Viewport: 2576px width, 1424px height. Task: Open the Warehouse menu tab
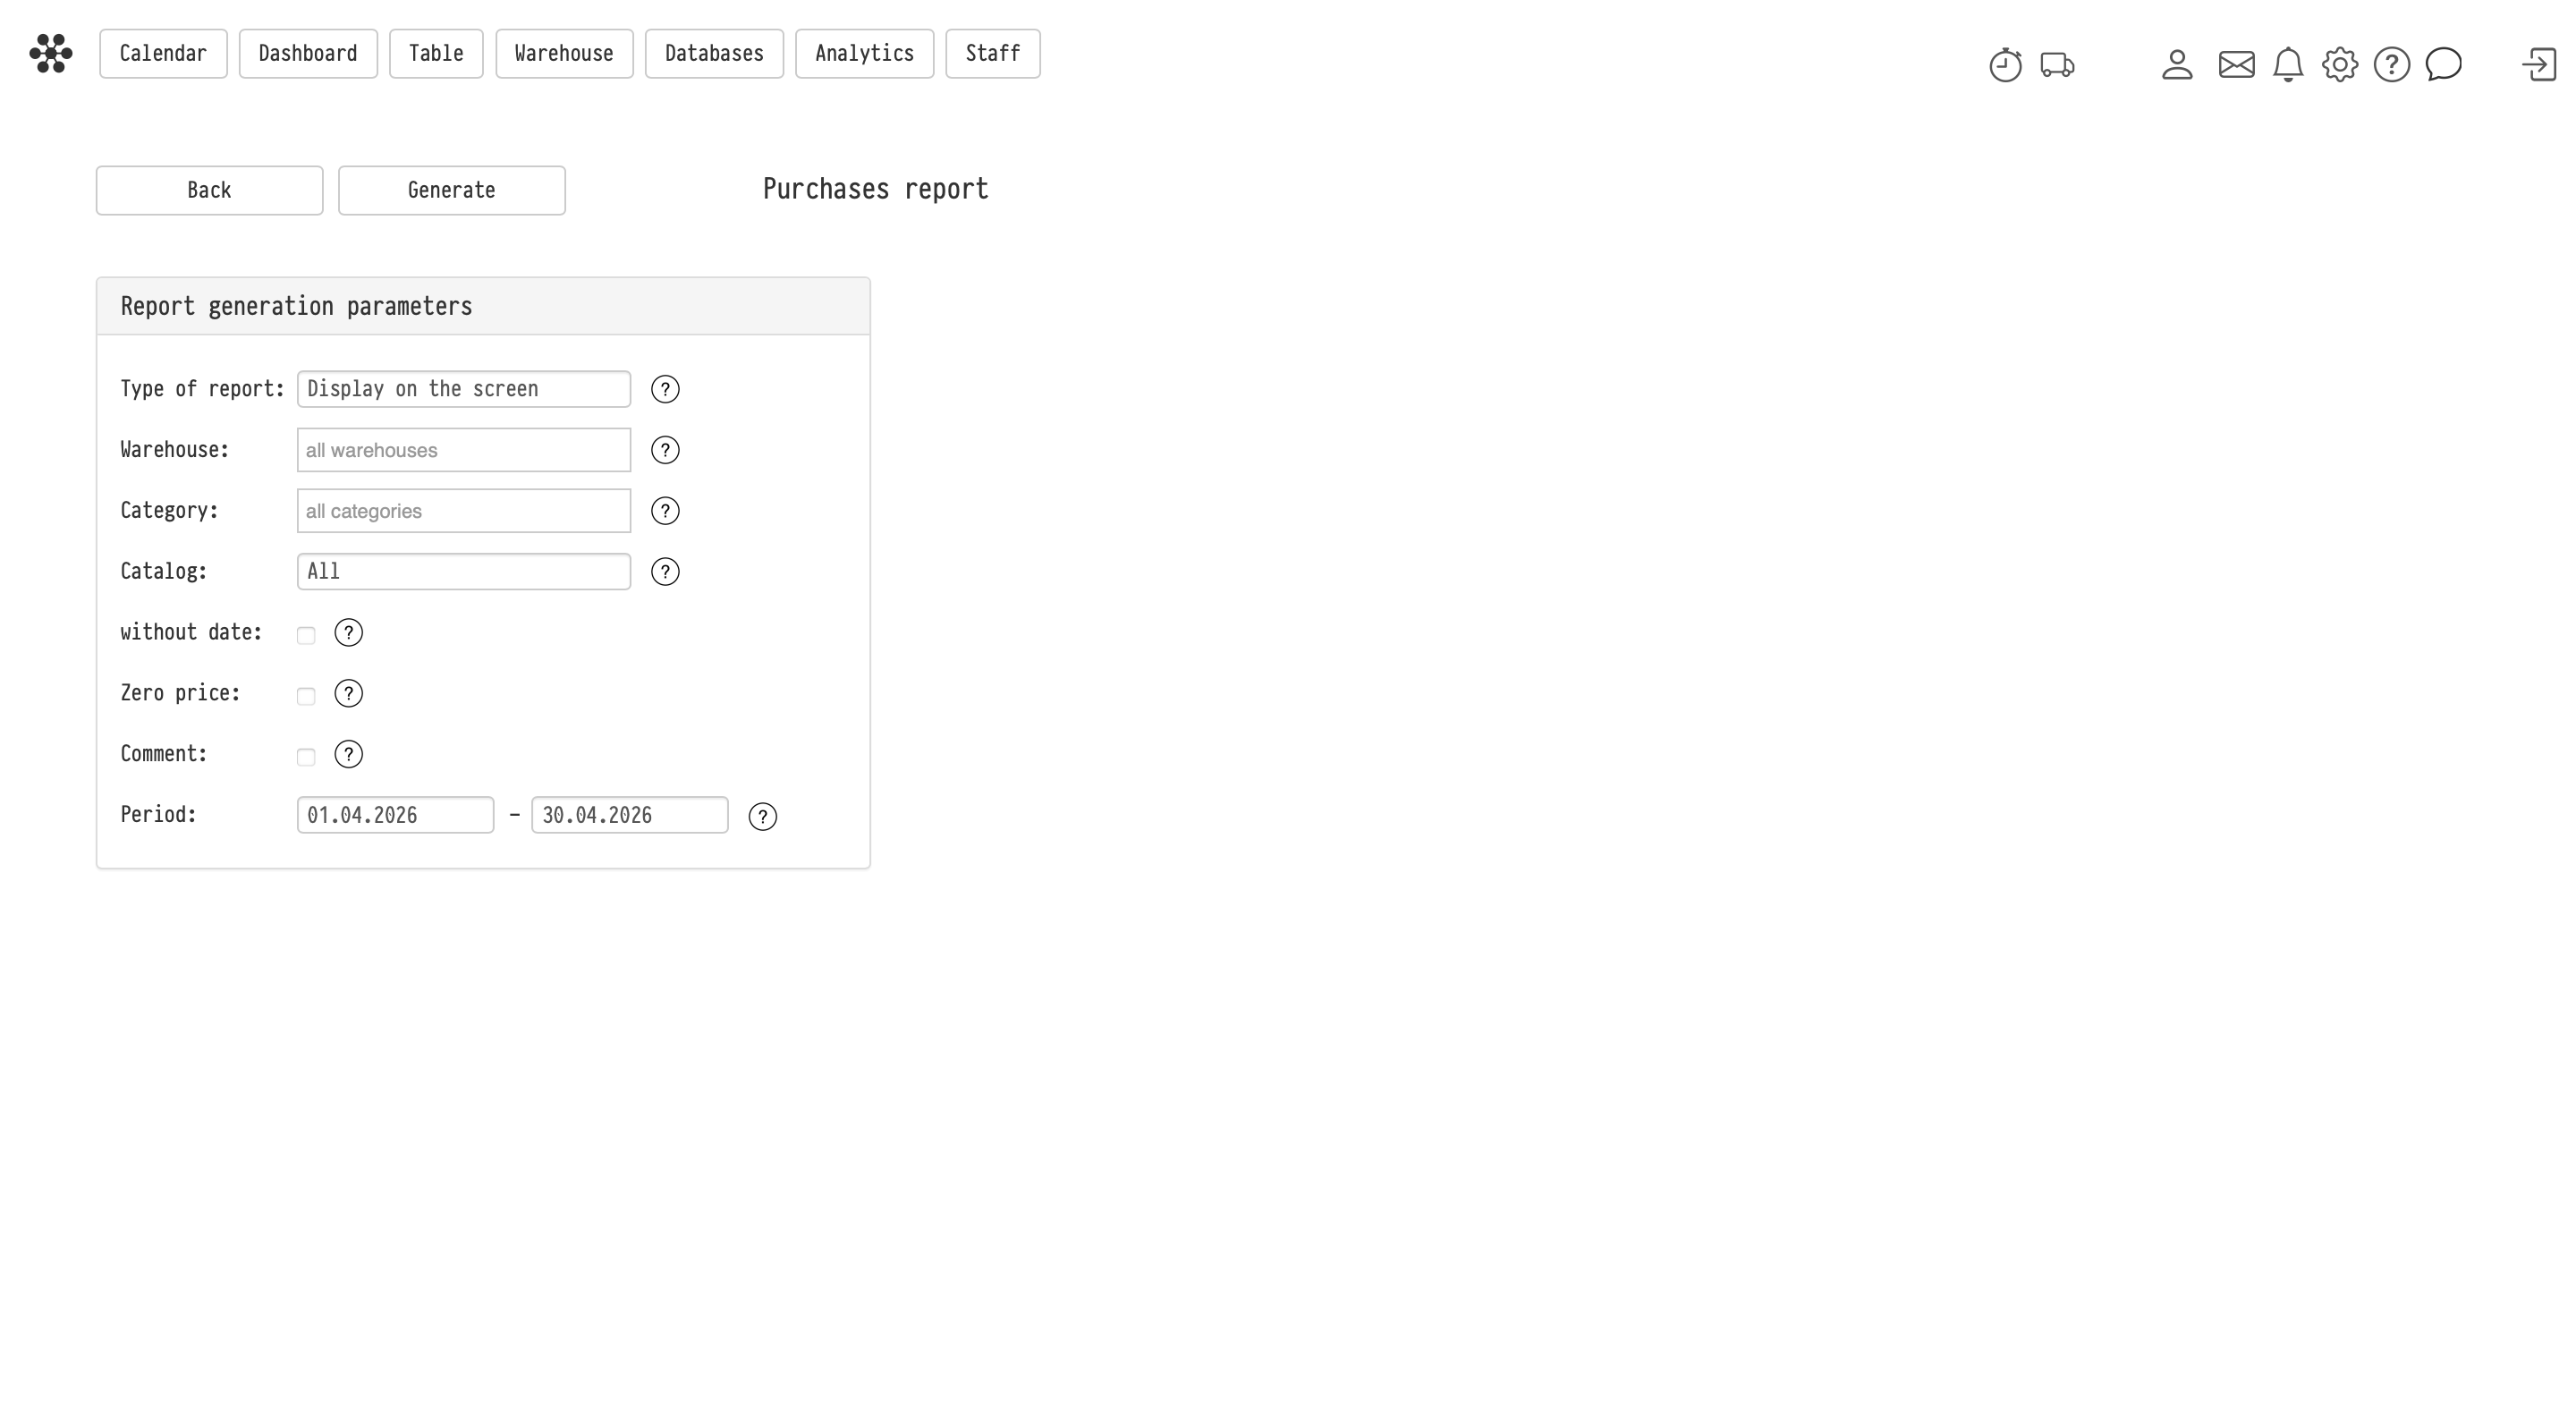[x=564, y=54]
